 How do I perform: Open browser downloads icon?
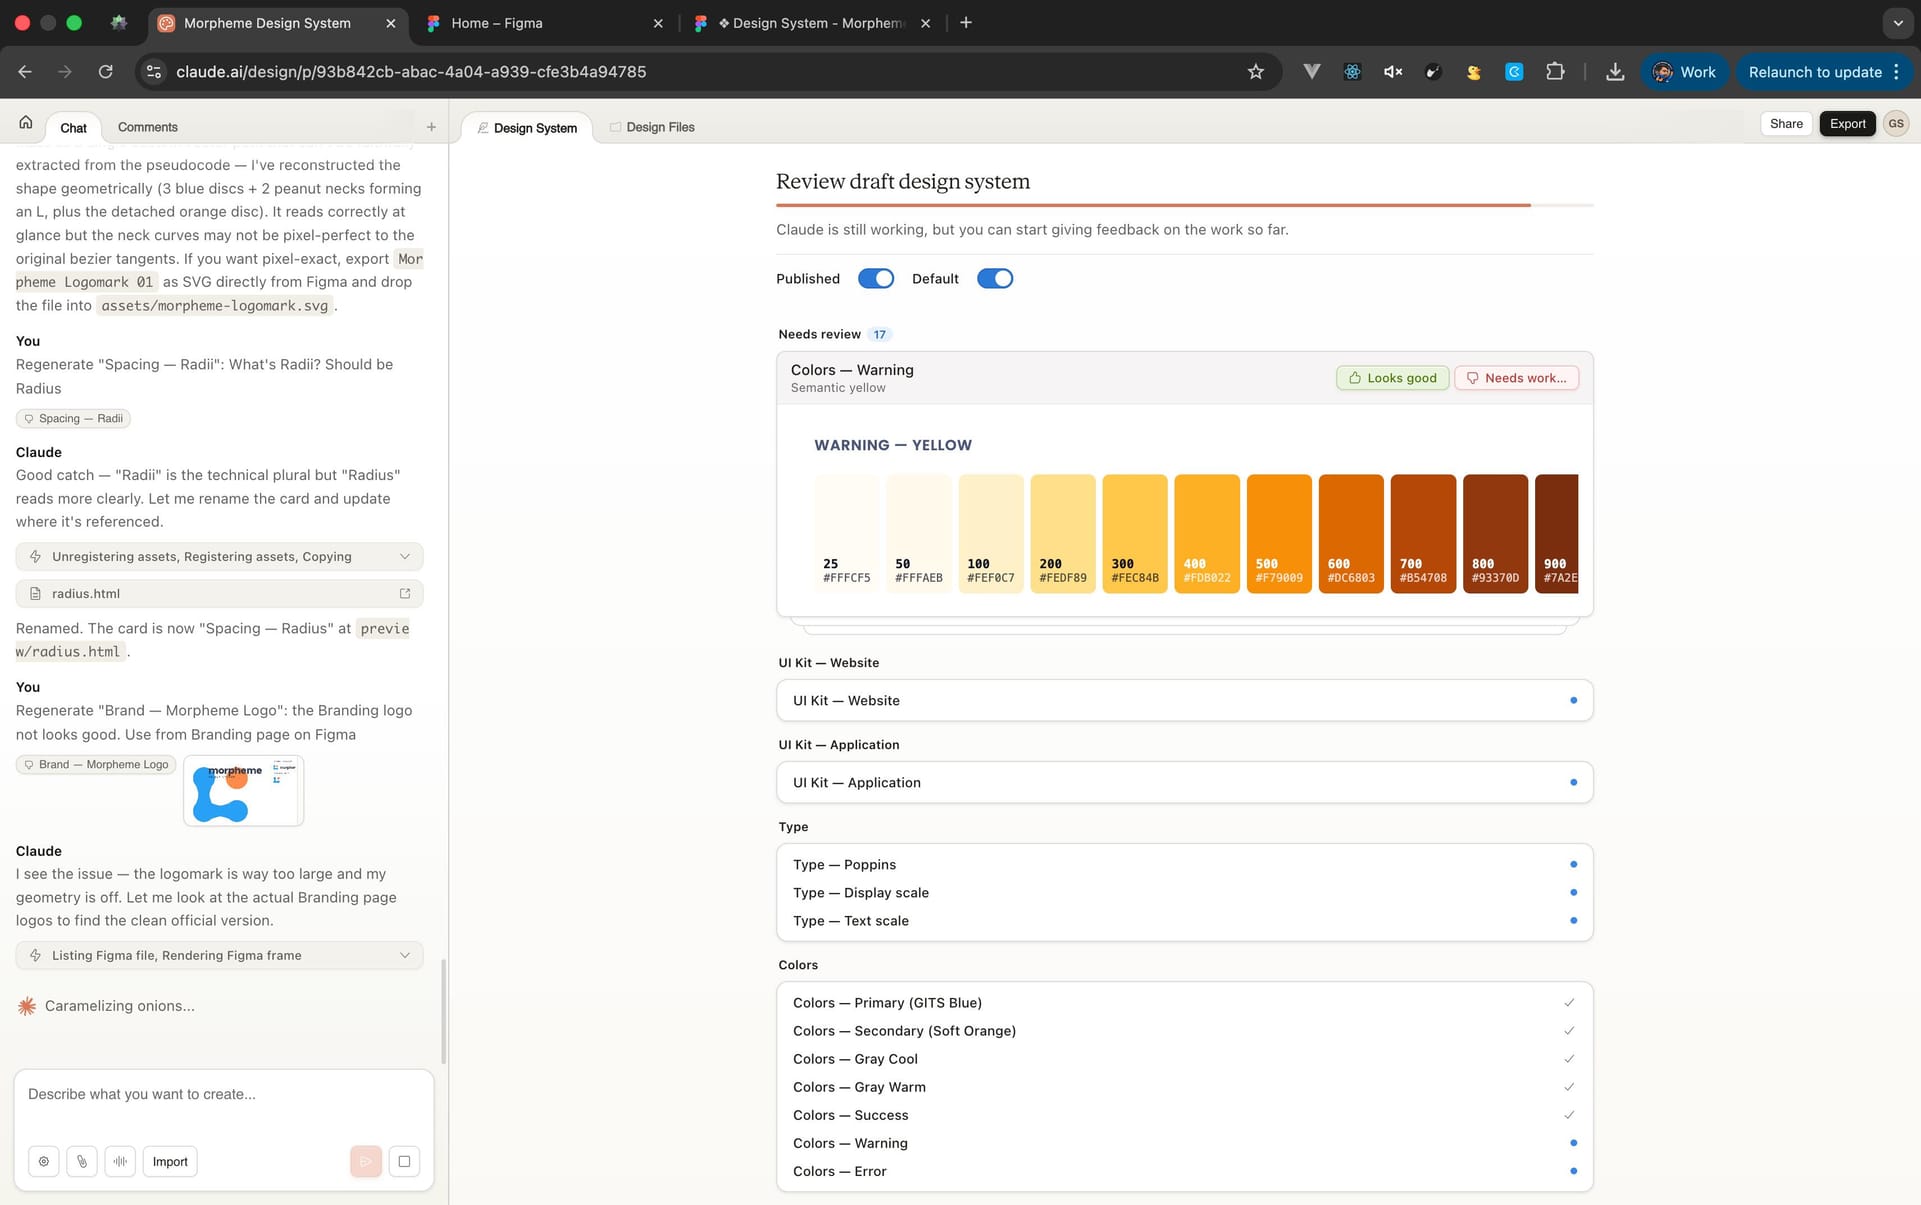[1615, 72]
